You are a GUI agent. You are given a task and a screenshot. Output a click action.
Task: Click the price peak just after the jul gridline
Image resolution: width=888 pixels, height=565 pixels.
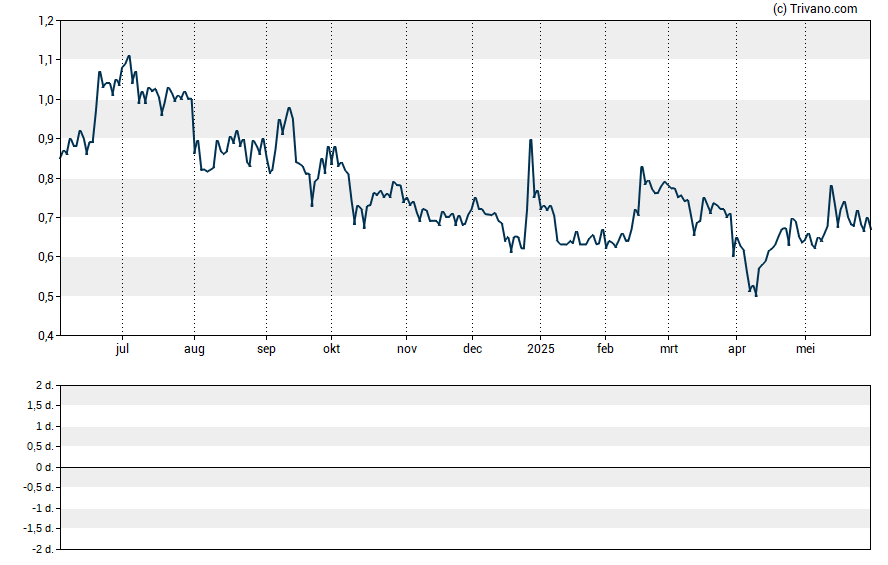(129, 56)
